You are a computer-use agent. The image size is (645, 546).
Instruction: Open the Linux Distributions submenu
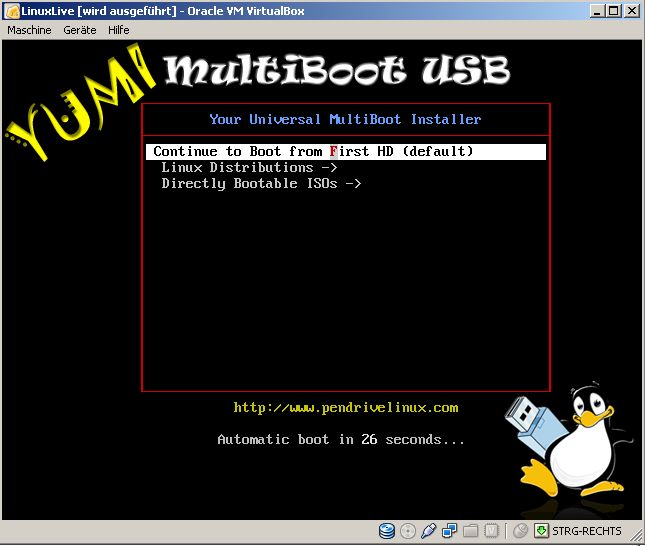point(249,167)
